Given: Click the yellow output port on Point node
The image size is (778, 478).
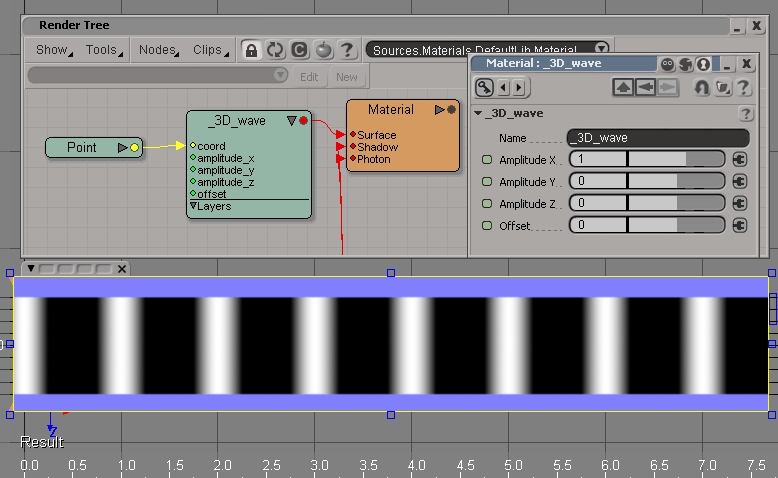Looking at the screenshot, I should 134,147.
